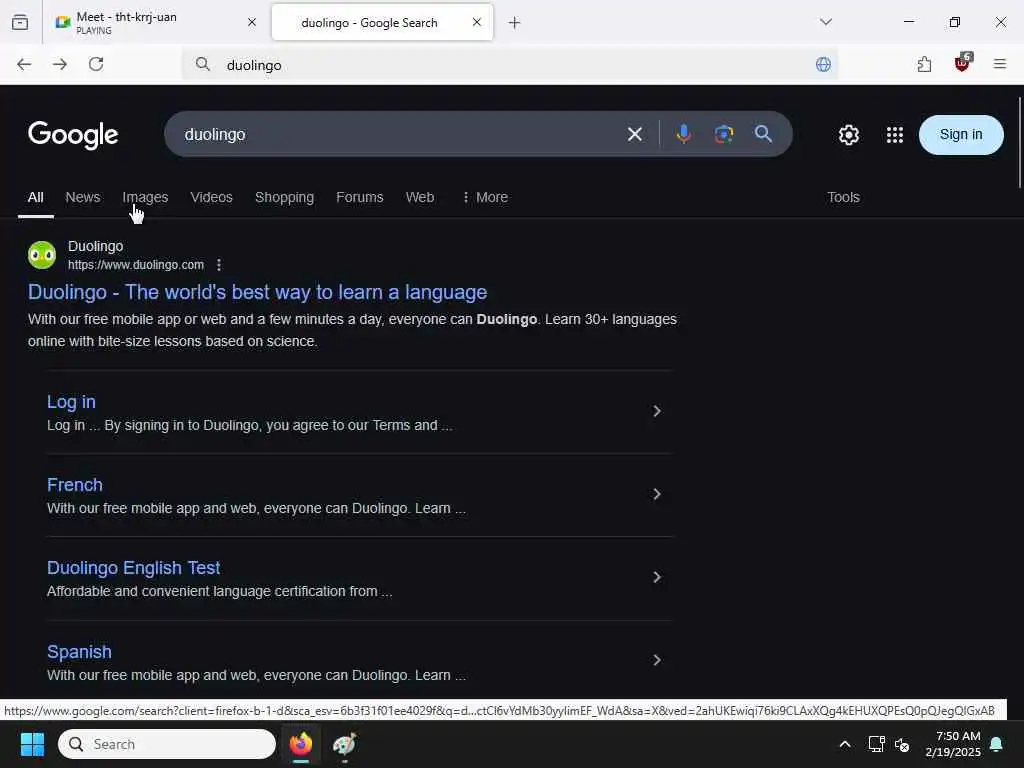Go to Google homepage via logo
This screenshot has height=768, width=1024.
coord(72,135)
